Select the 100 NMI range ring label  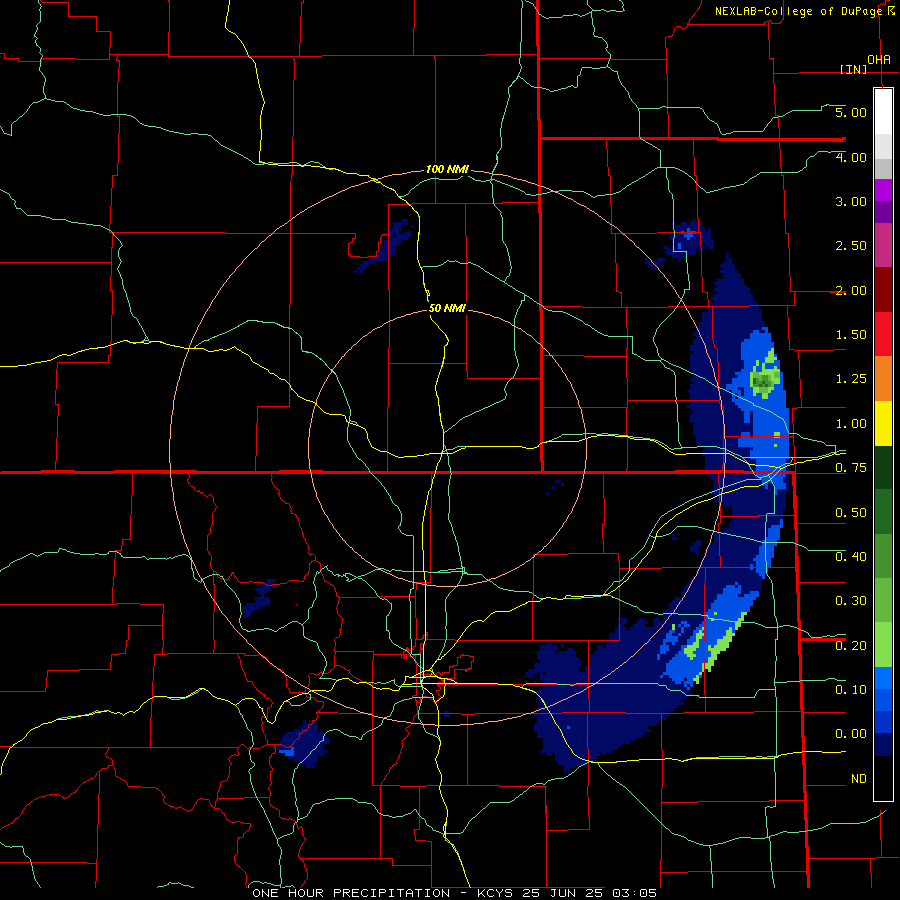click(447, 169)
